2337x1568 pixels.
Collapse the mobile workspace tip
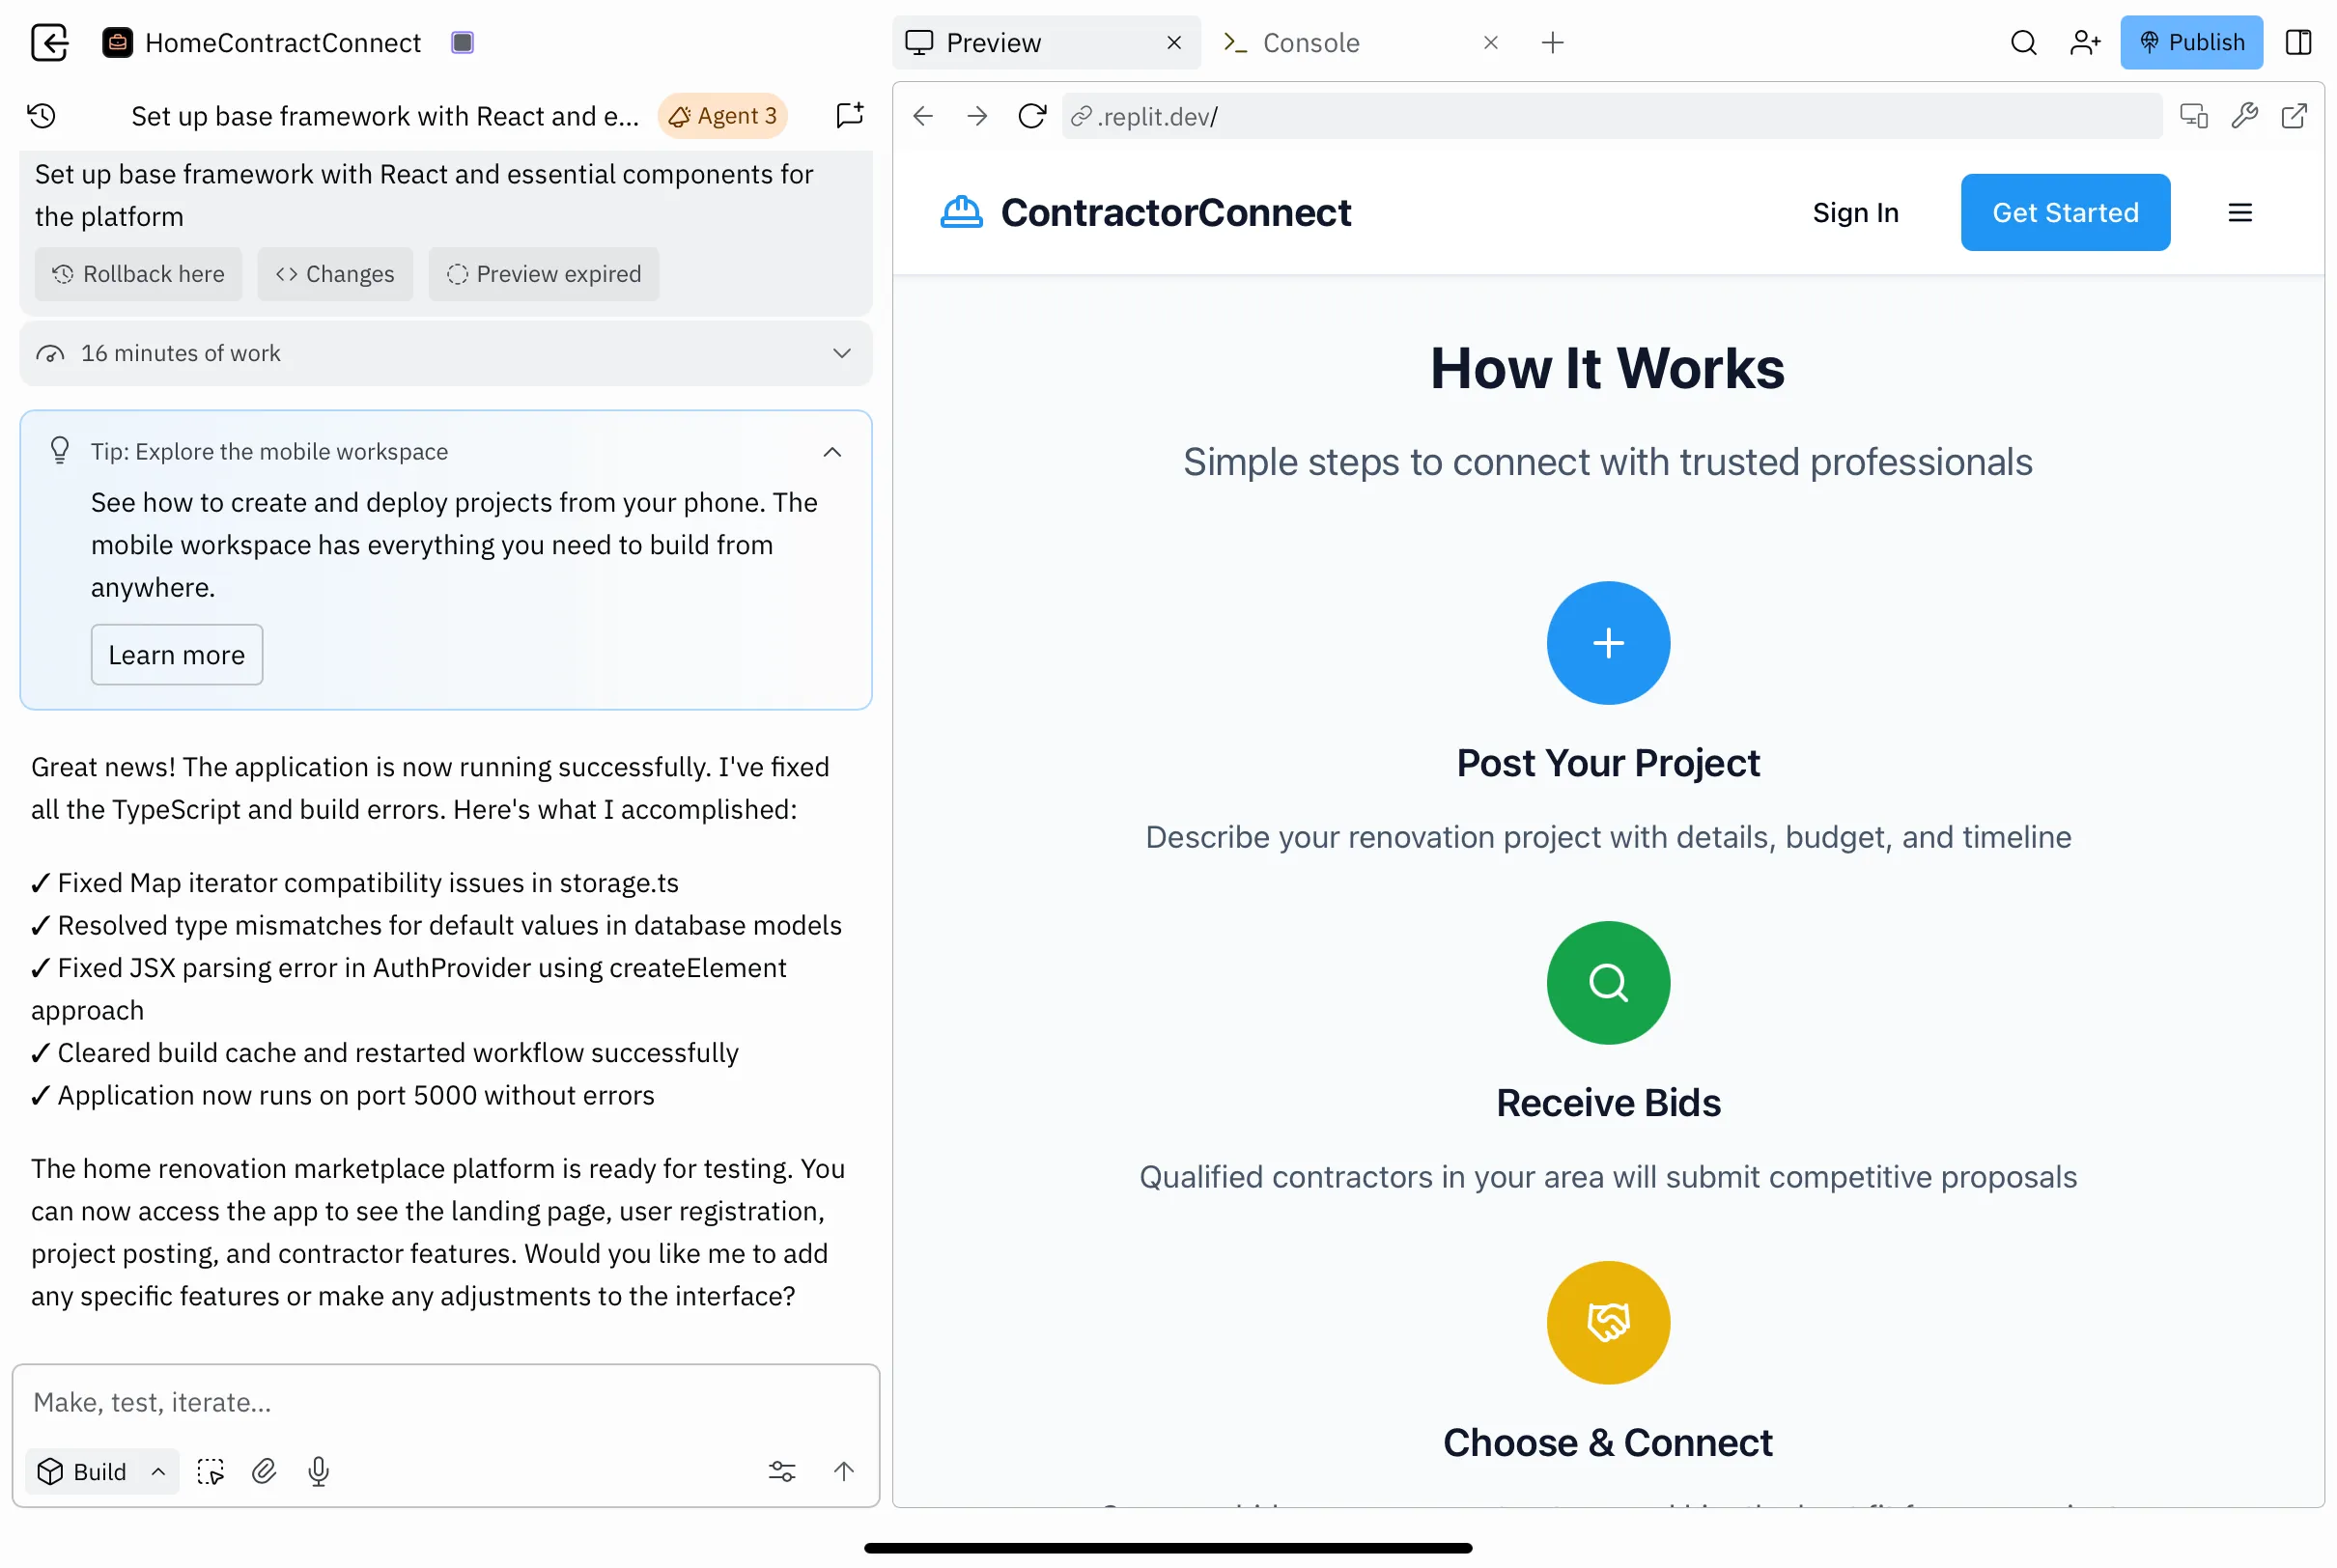point(831,452)
